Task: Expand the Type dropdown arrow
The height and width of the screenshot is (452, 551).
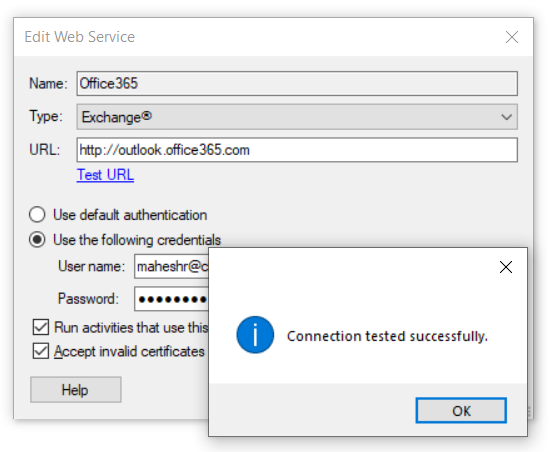Action: pyautogui.click(x=506, y=117)
